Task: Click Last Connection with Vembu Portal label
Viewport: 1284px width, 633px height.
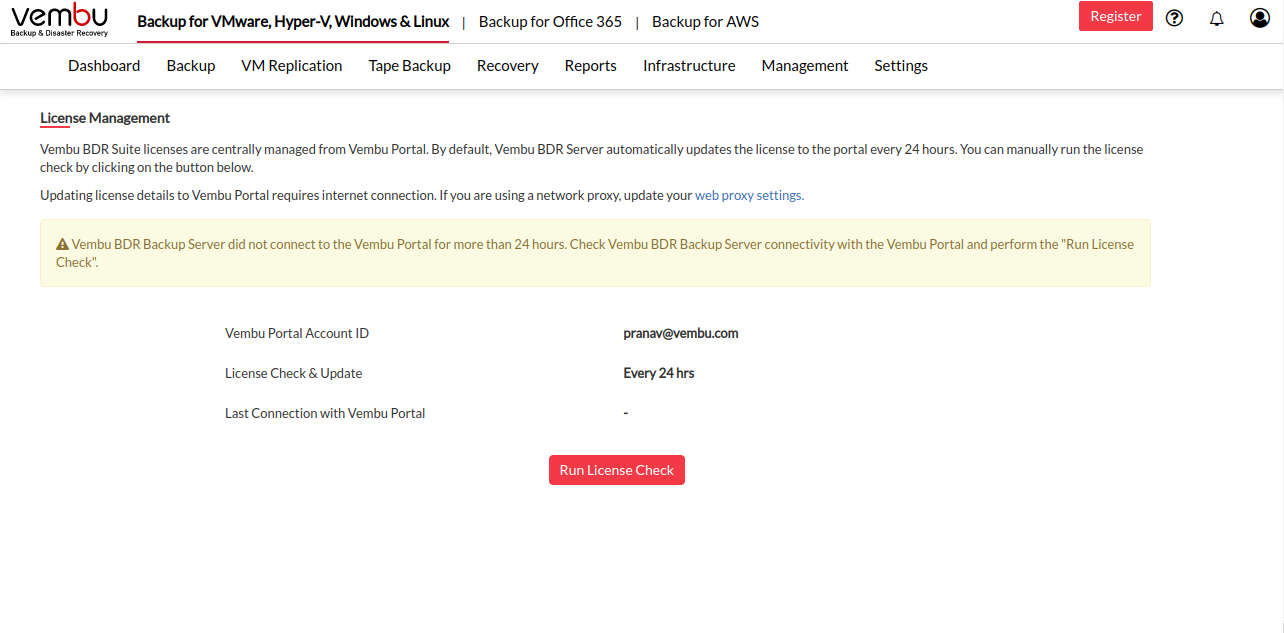Action: click(325, 413)
